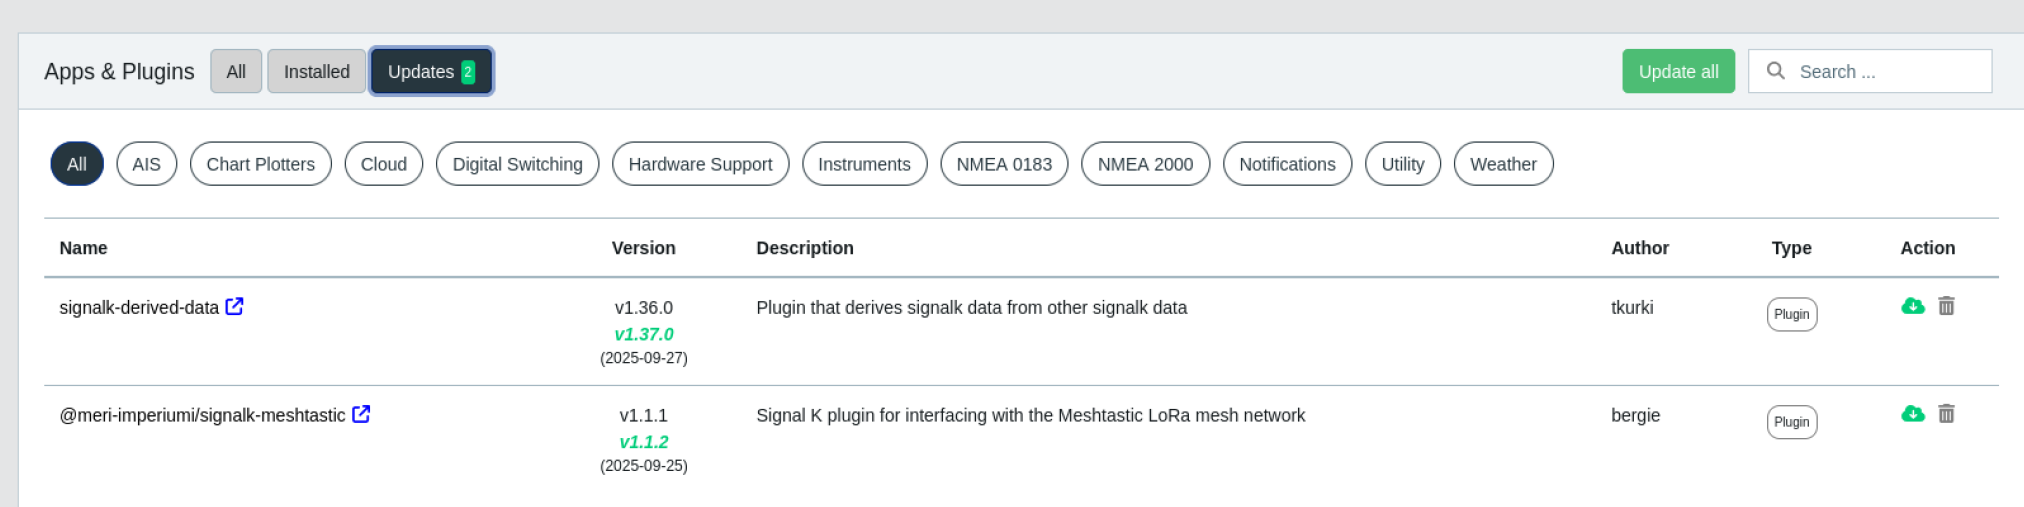Switch to the Updates tab
Screen dimensions: 2024x507
tap(431, 72)
